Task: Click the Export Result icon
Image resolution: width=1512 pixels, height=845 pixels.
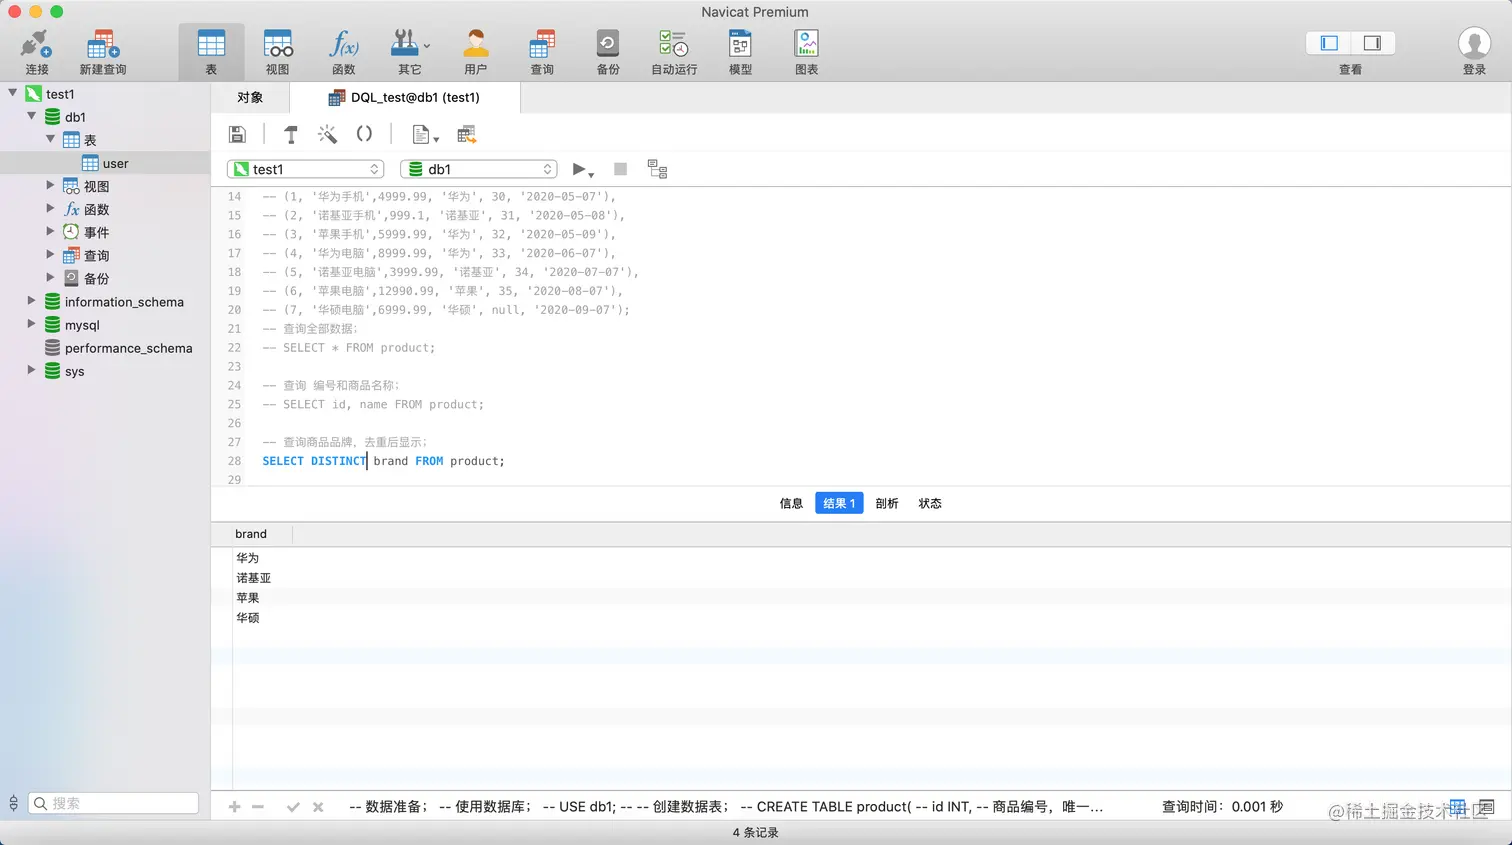Action: 467,134
